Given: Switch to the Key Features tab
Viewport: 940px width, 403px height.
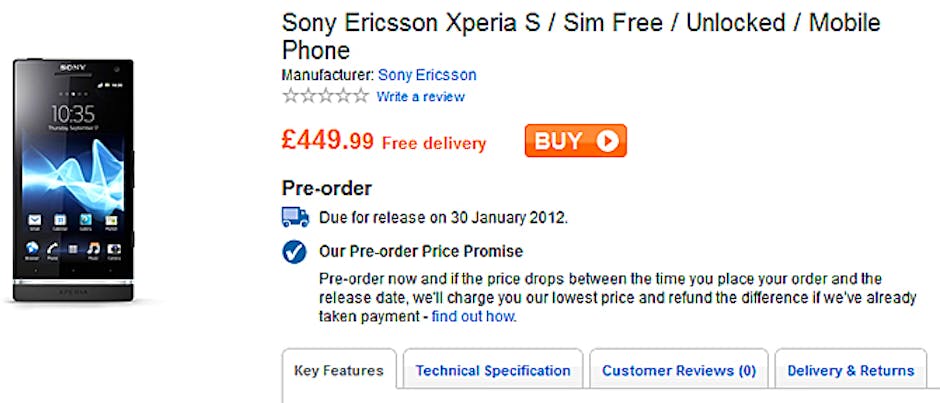Looking at the screenshot, I should (x=339, y=371).
